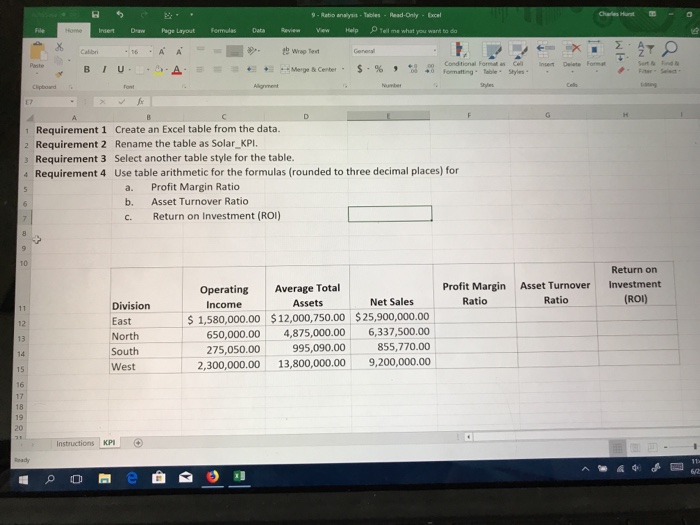Open the Name Box dropdown arrow

(71, 102)
